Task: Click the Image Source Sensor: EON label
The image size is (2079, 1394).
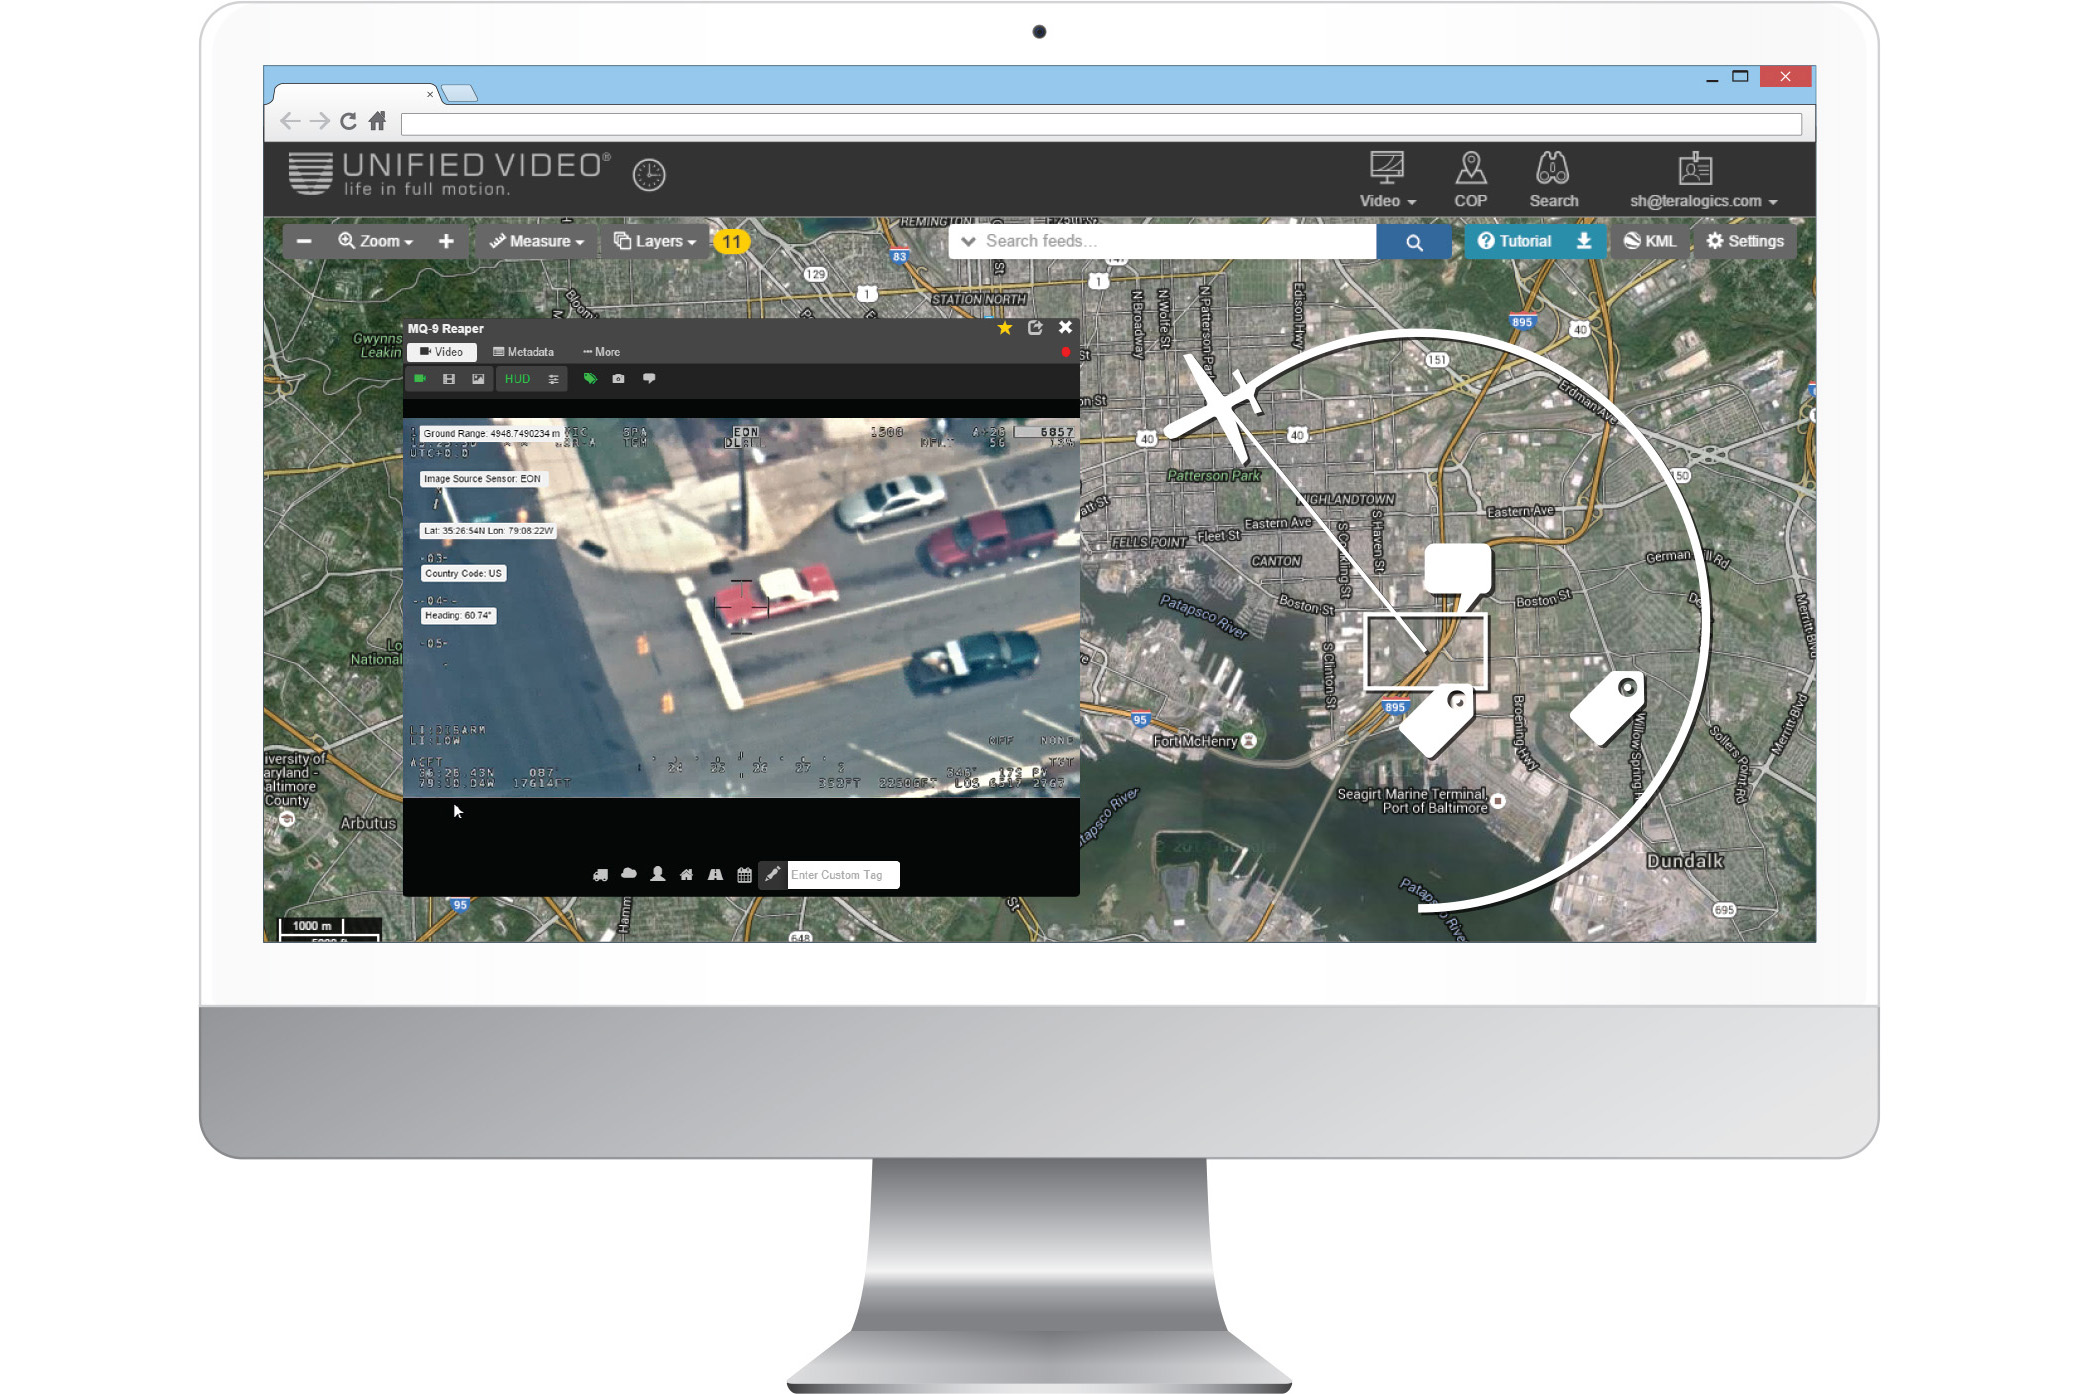Action: (482, 479)
